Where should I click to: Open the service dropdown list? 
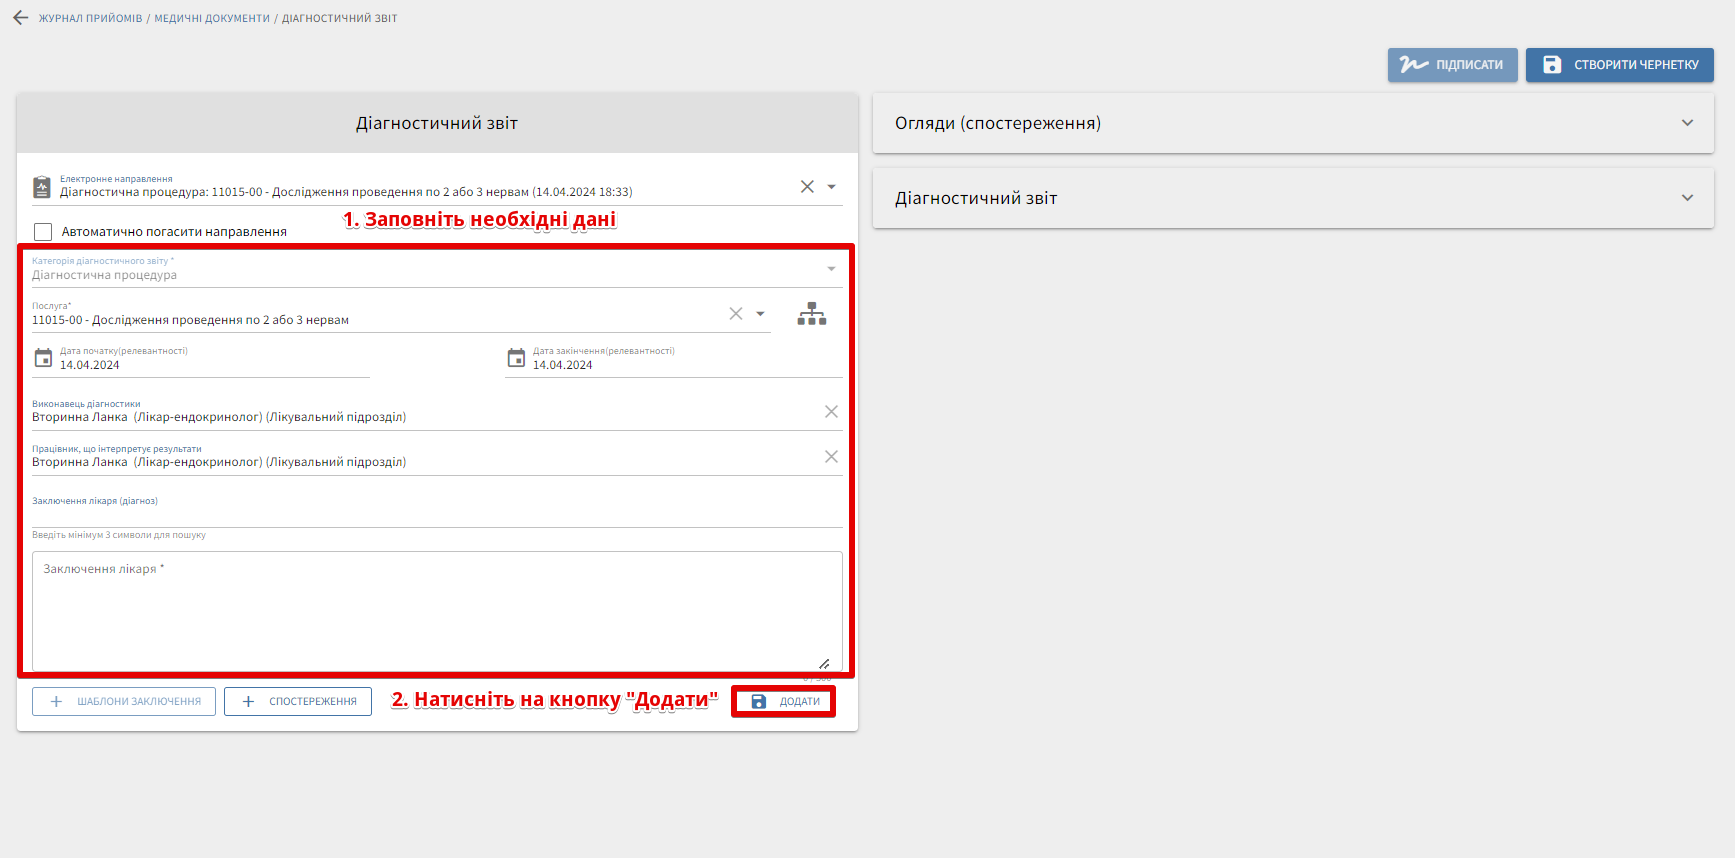click(x=761, y=314)
